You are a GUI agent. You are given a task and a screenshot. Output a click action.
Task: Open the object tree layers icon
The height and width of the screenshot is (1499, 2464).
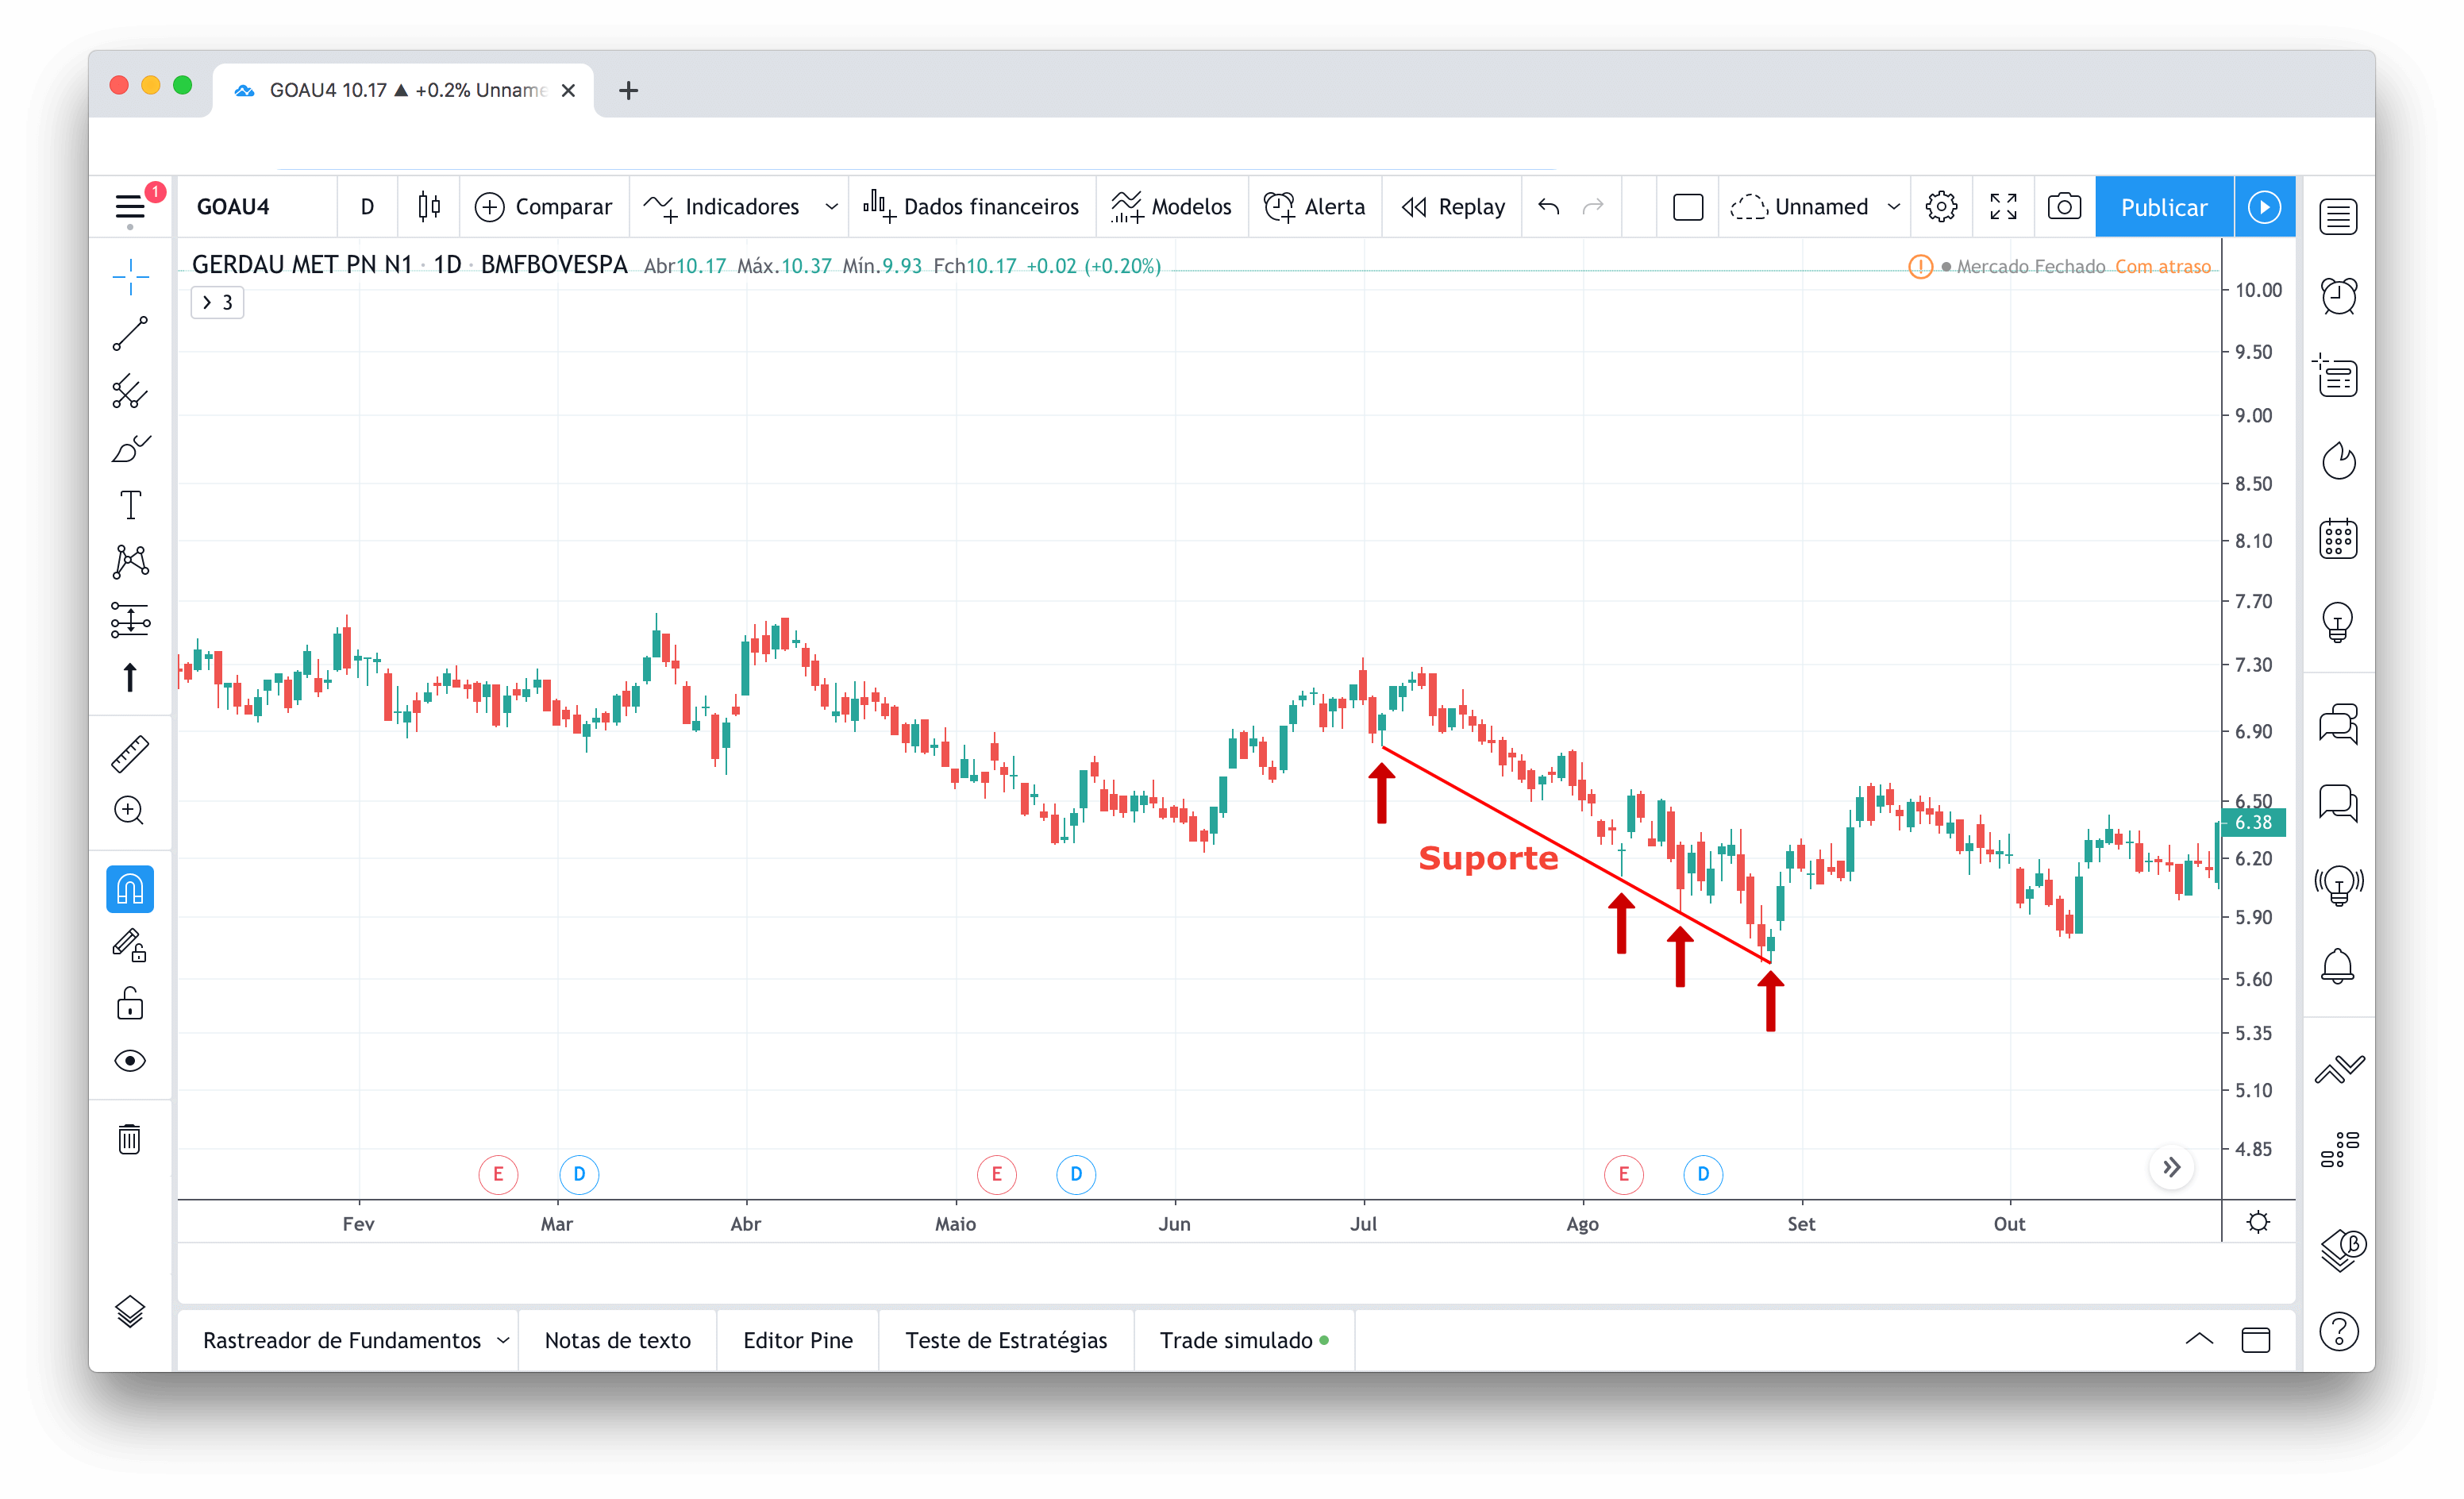point(130,1311)
